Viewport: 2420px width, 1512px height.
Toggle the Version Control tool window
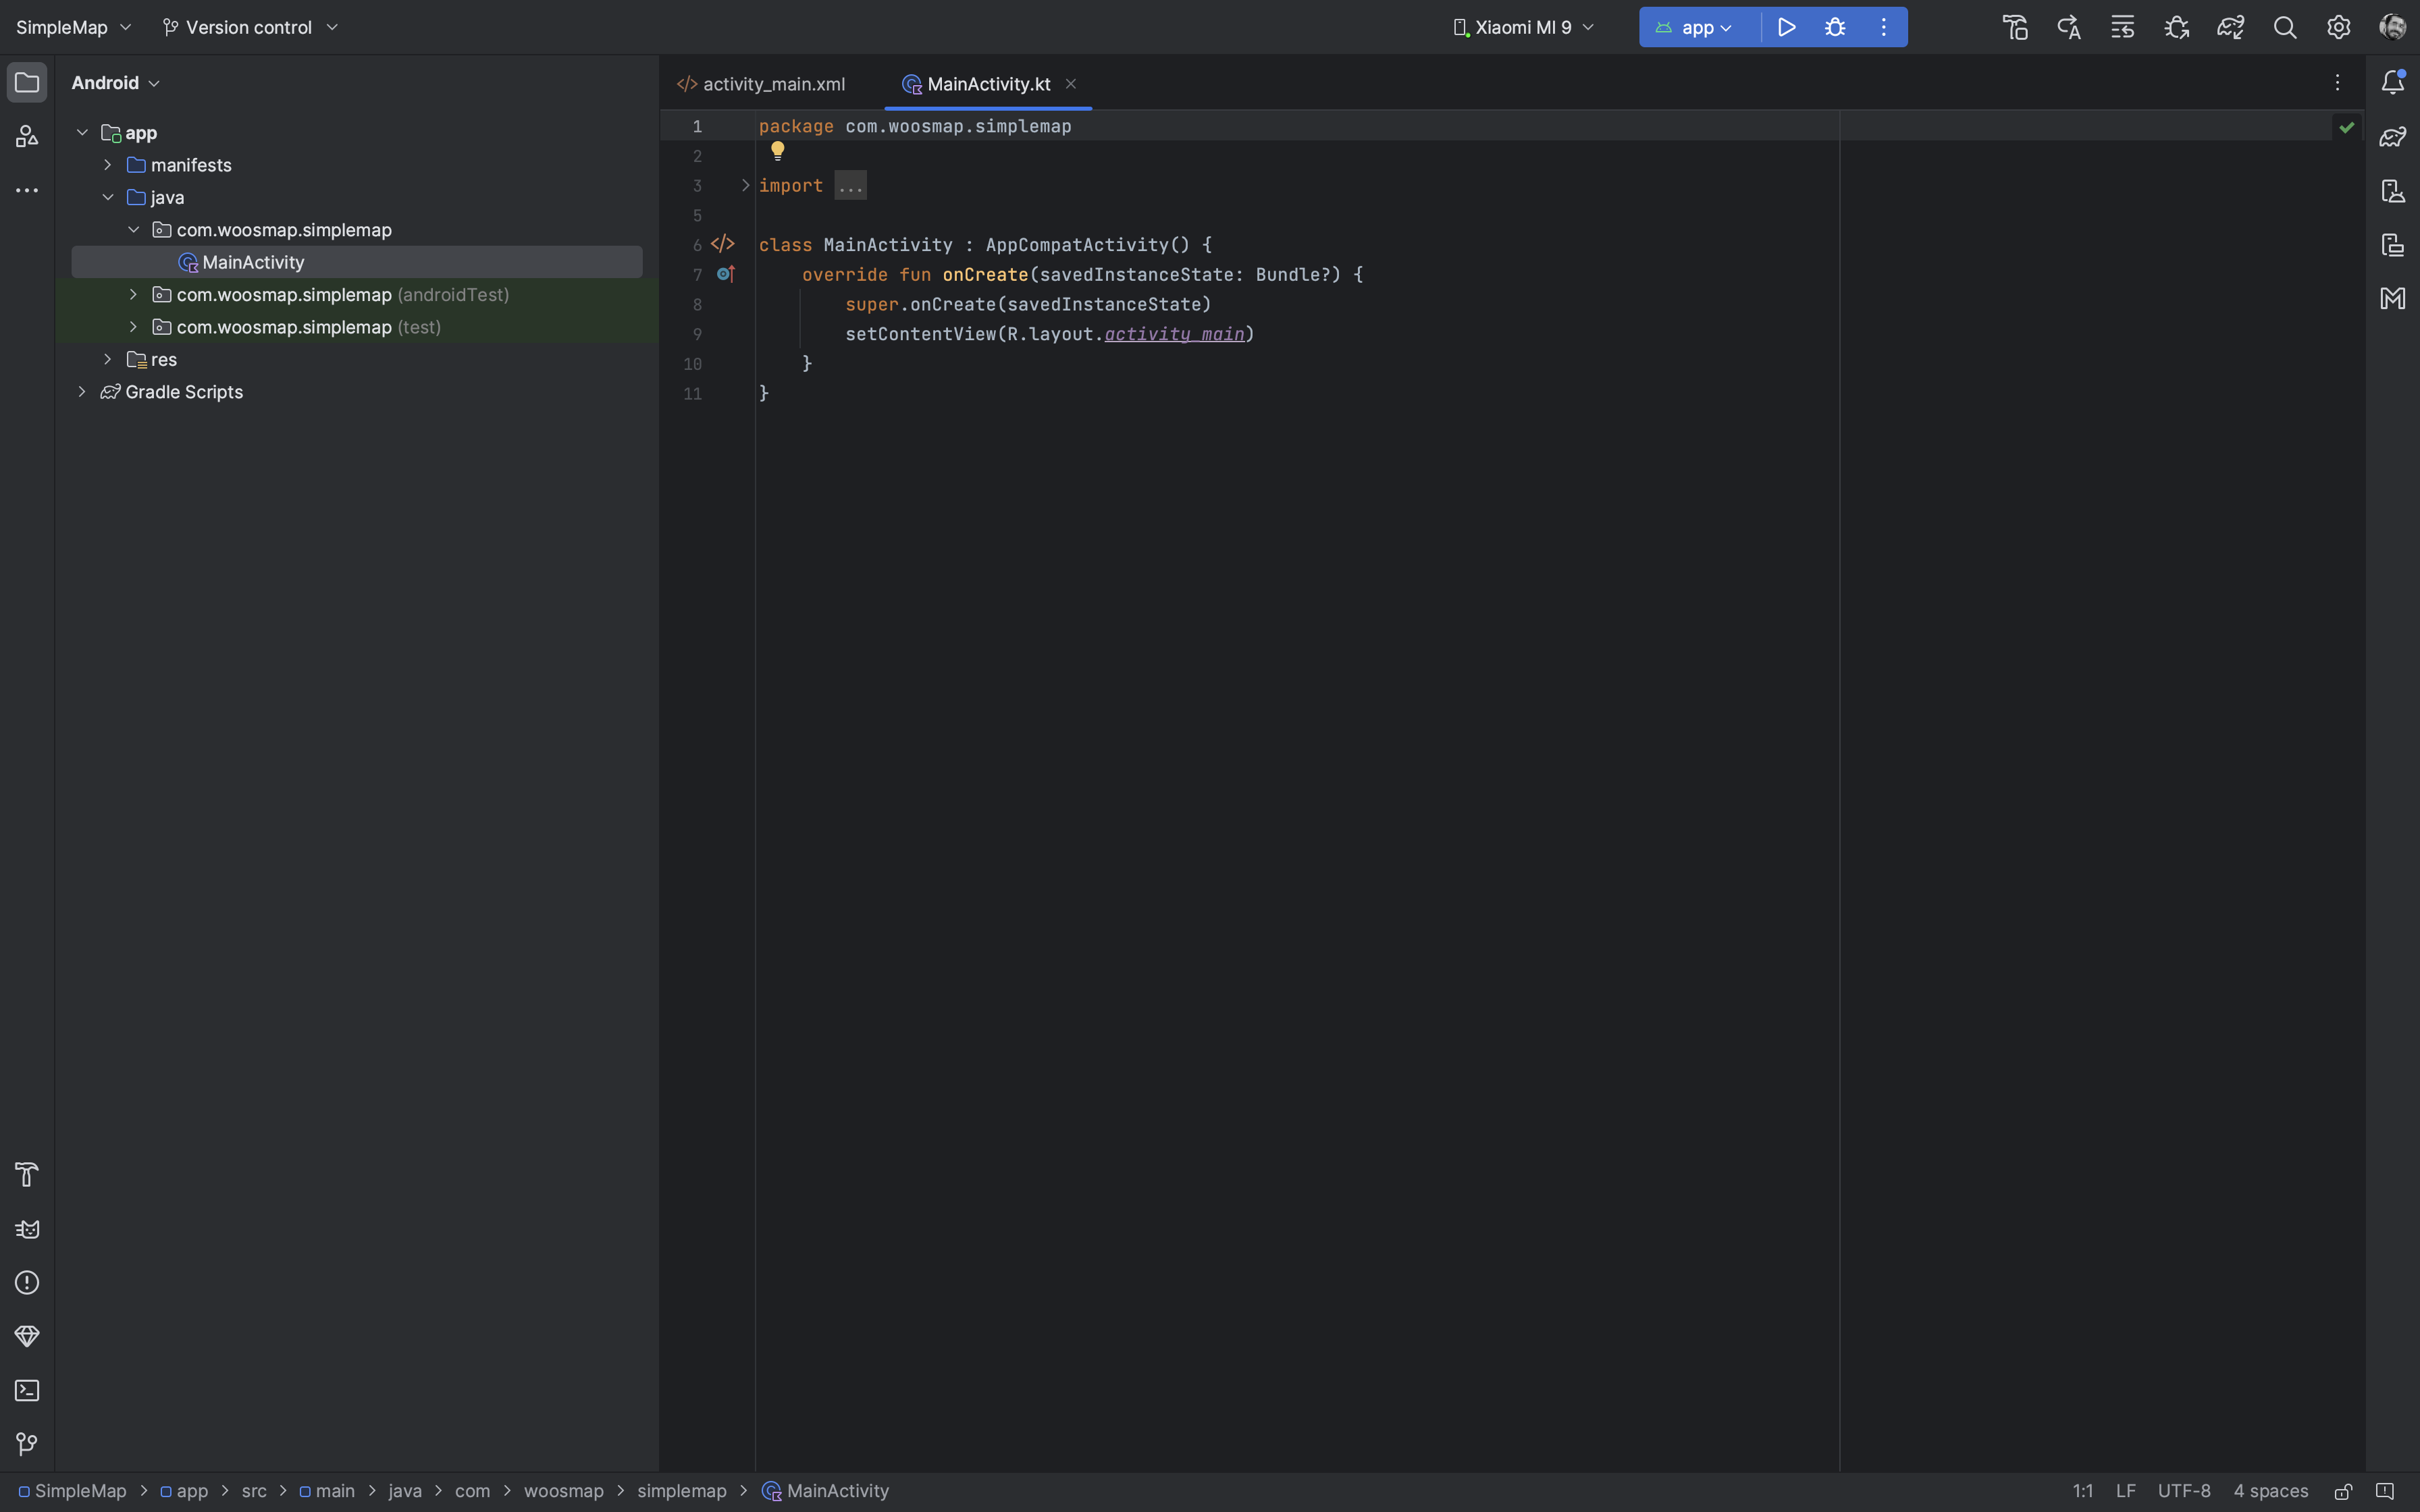pyautogui.click(x=27, y=1444)
